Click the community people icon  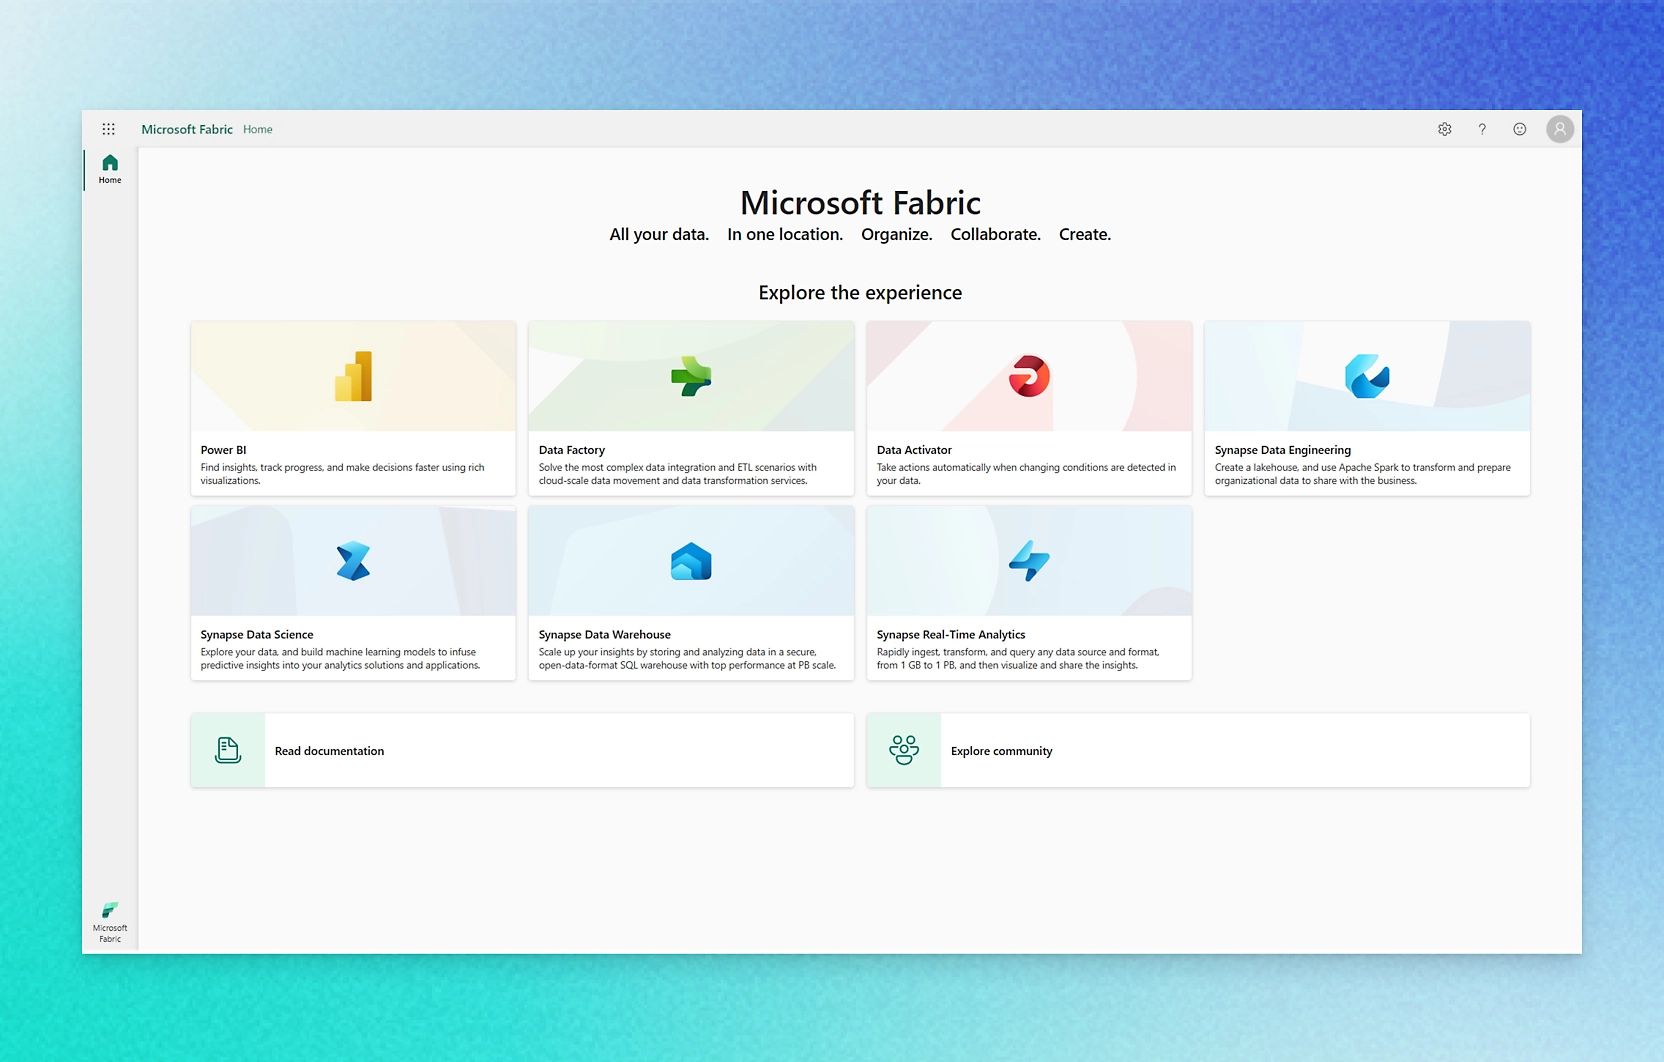click(x=904, y=750)
